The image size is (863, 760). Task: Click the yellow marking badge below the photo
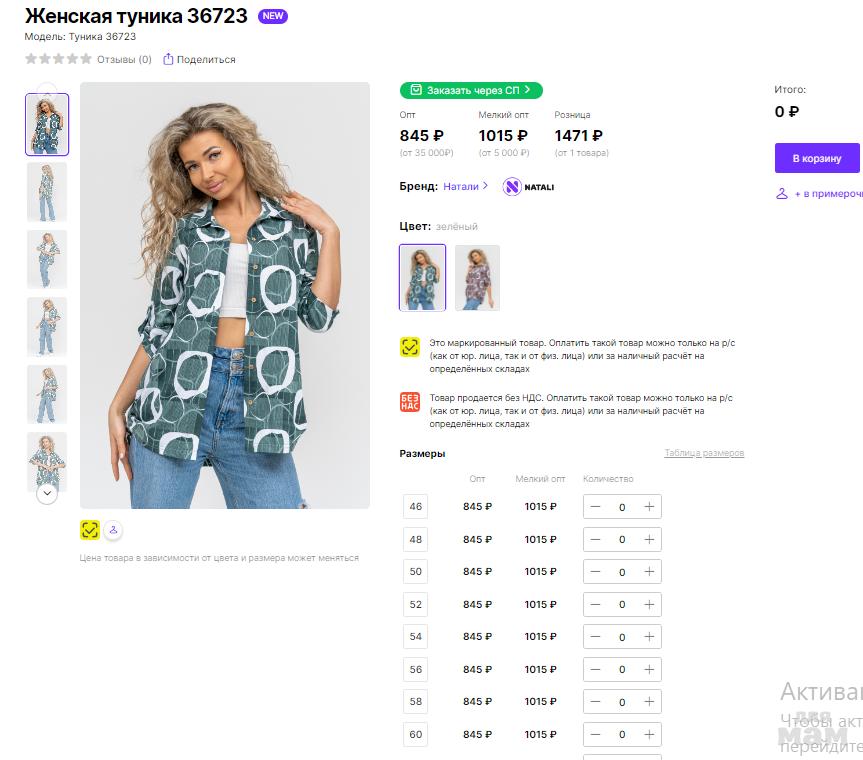(x=90, y=530)
